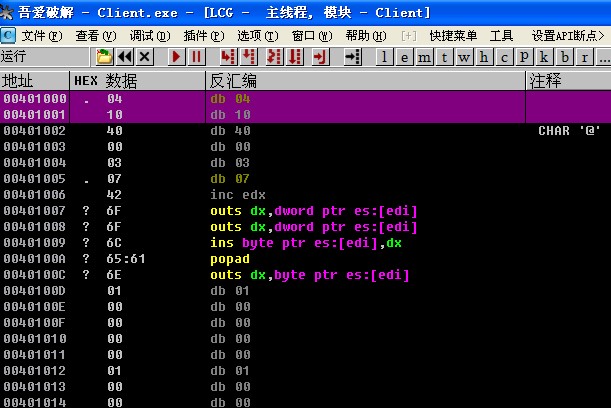Open the 窗口(W) menu
Viewport: 611px width, 408px height.
[x=312, y=36]
